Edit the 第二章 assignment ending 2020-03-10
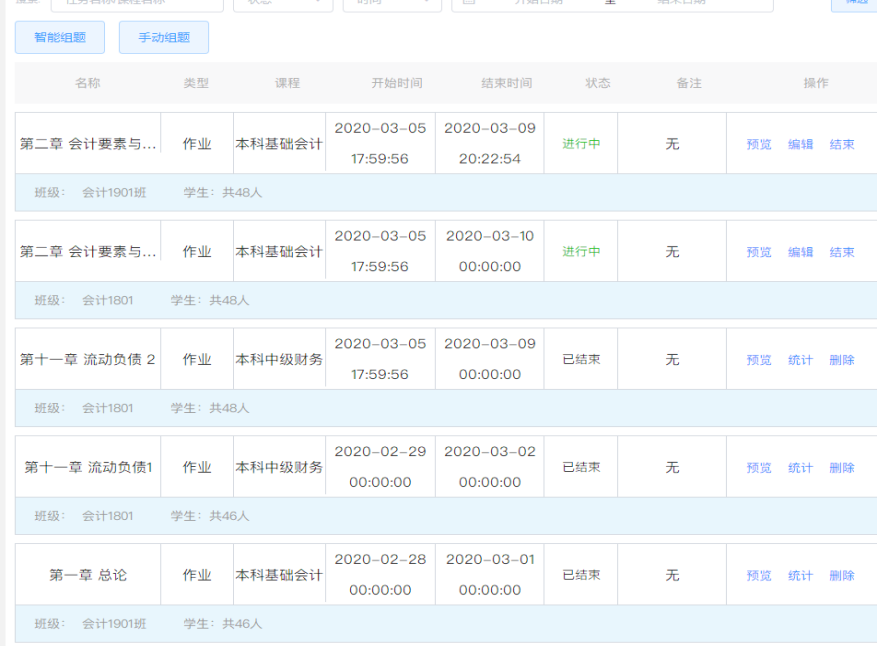 (x=800, y=252)
